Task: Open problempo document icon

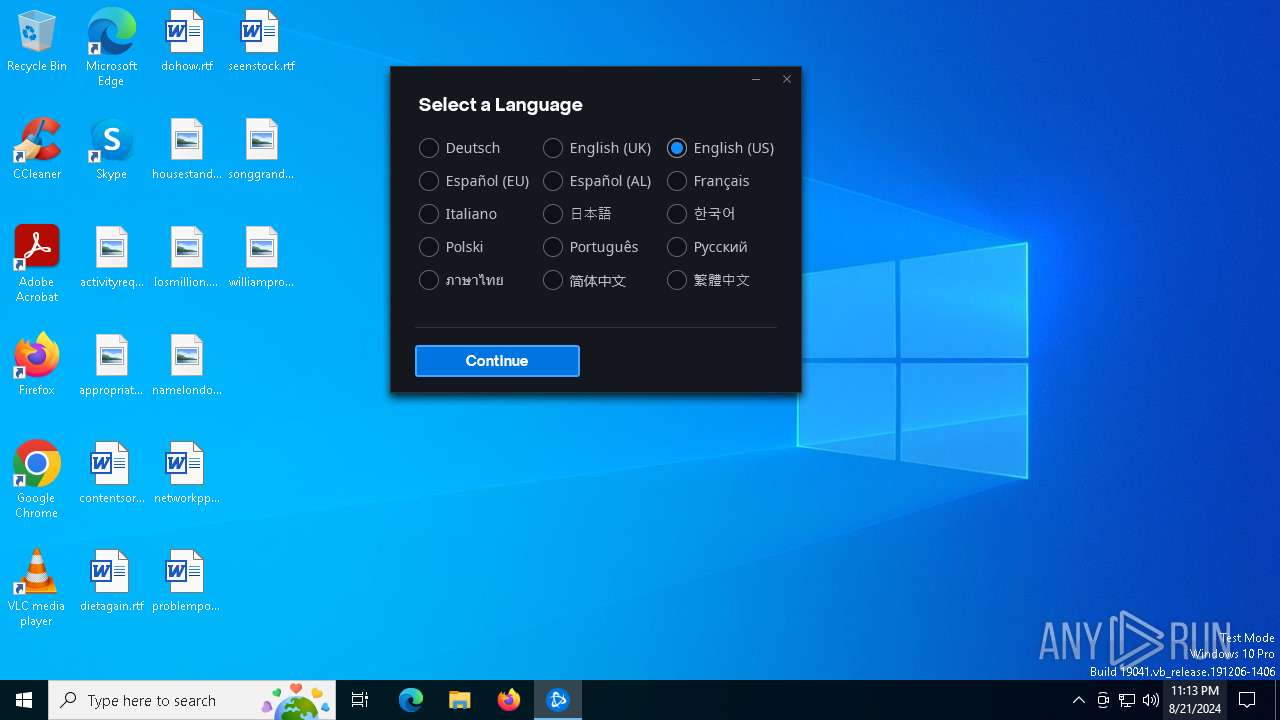Action: [x=186, y=582]
